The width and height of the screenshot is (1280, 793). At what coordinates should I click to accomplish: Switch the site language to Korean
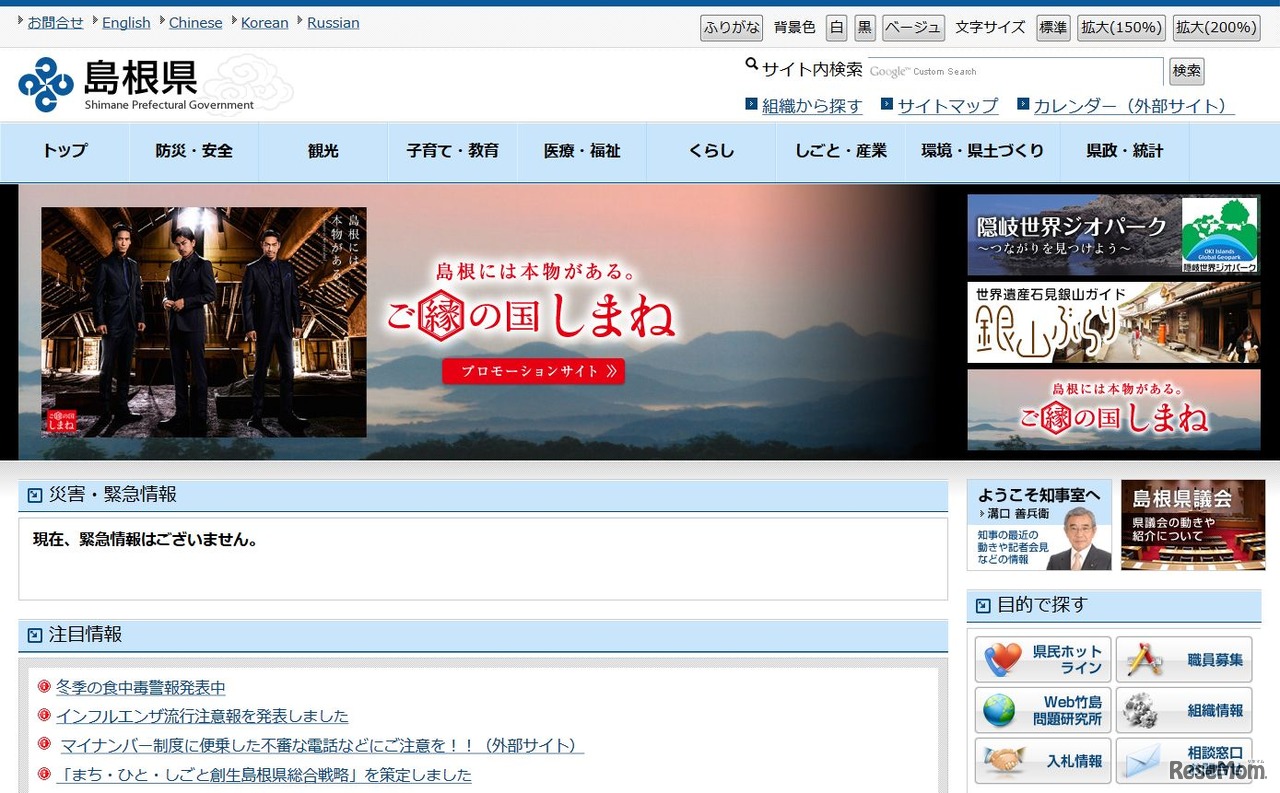(265, 22)
